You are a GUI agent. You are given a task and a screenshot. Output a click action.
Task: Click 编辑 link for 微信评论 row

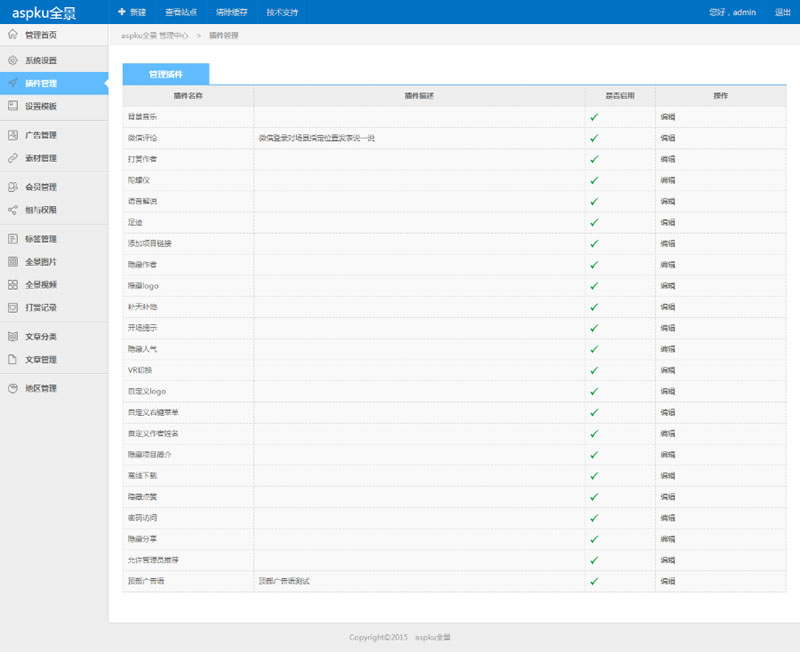point(668,138)
